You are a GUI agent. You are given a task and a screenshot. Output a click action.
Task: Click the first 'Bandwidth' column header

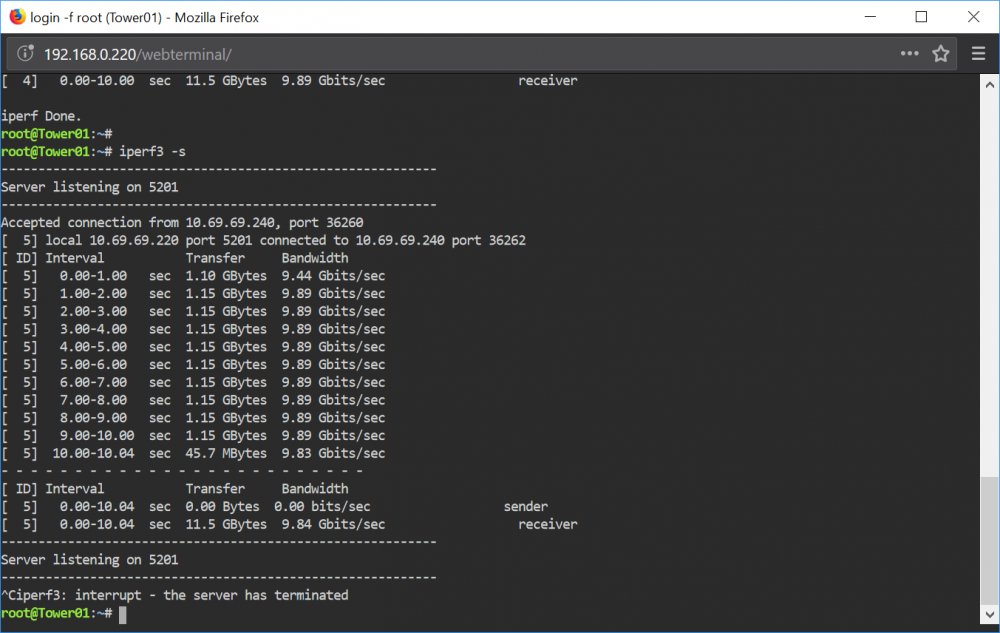pos(315,258)
